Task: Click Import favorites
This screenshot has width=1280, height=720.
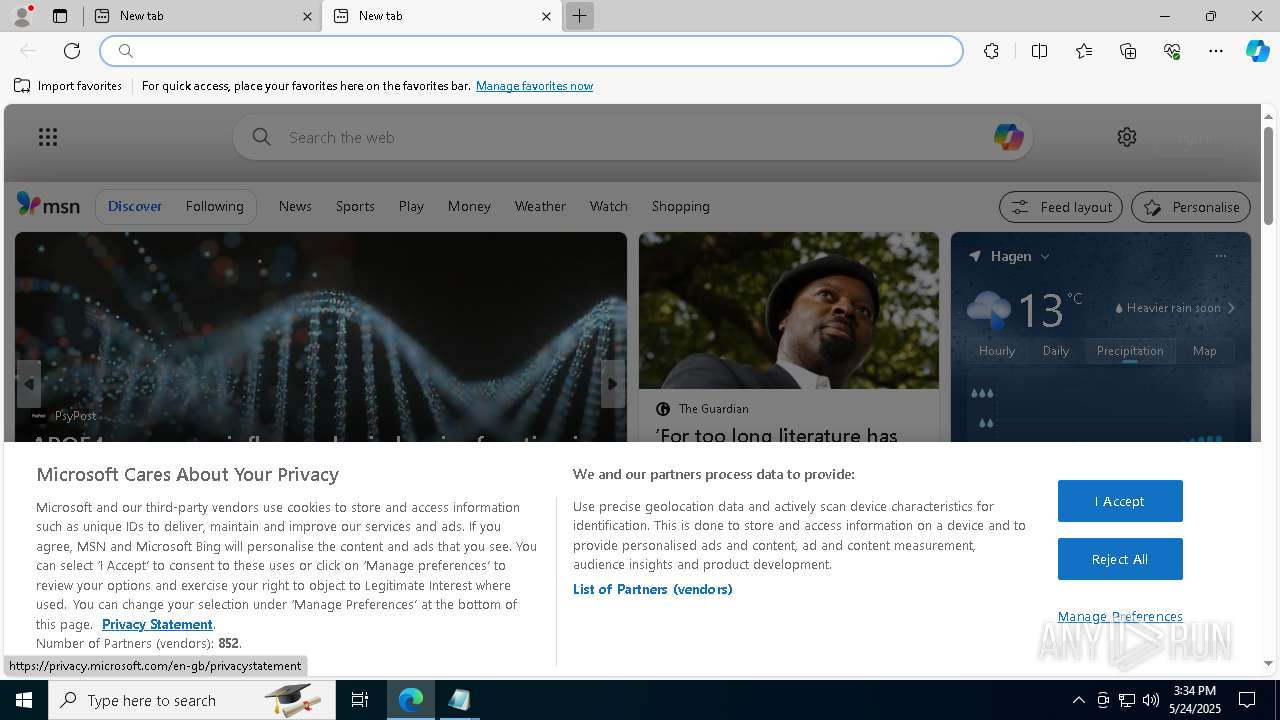Action: point(68,86)
